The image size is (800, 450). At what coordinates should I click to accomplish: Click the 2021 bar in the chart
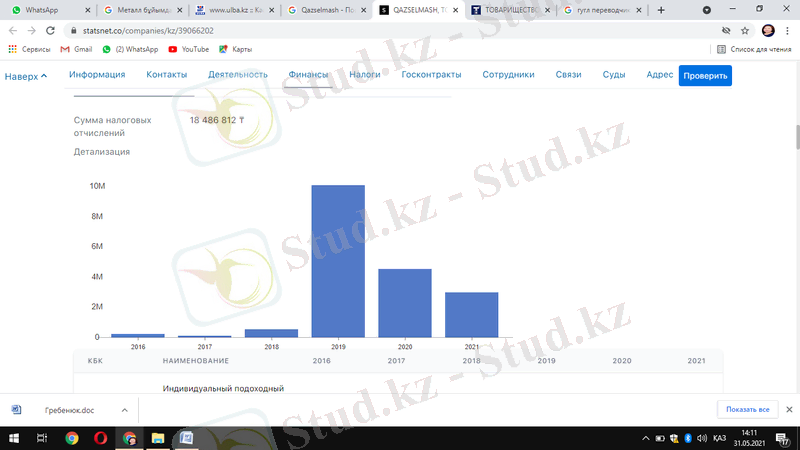(x=471, y=315)
